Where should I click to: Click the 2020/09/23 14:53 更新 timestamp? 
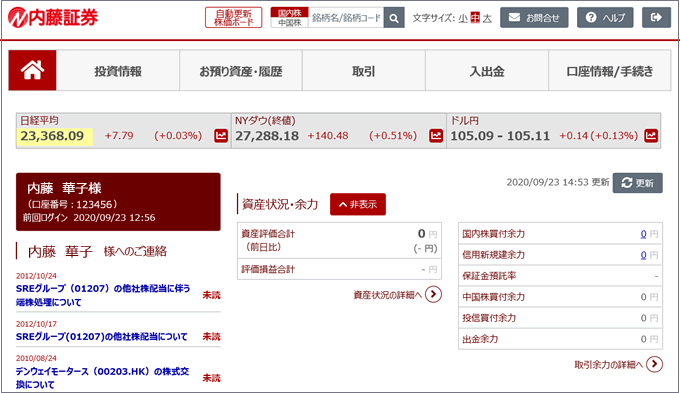[x=558, y=182]
